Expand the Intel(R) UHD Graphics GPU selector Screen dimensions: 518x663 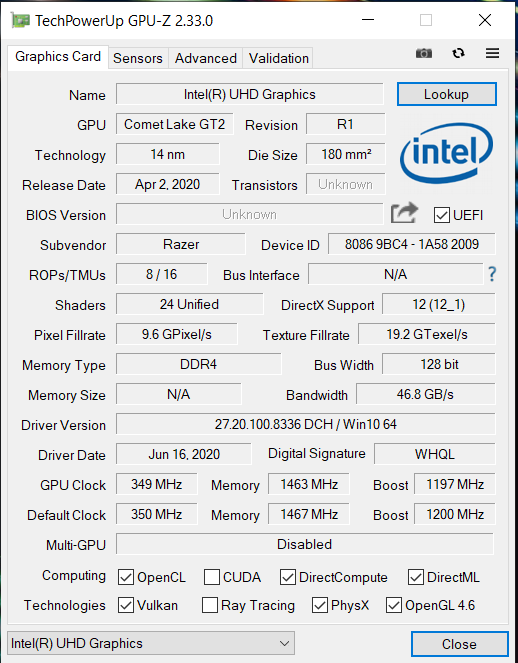click(151, 644)
